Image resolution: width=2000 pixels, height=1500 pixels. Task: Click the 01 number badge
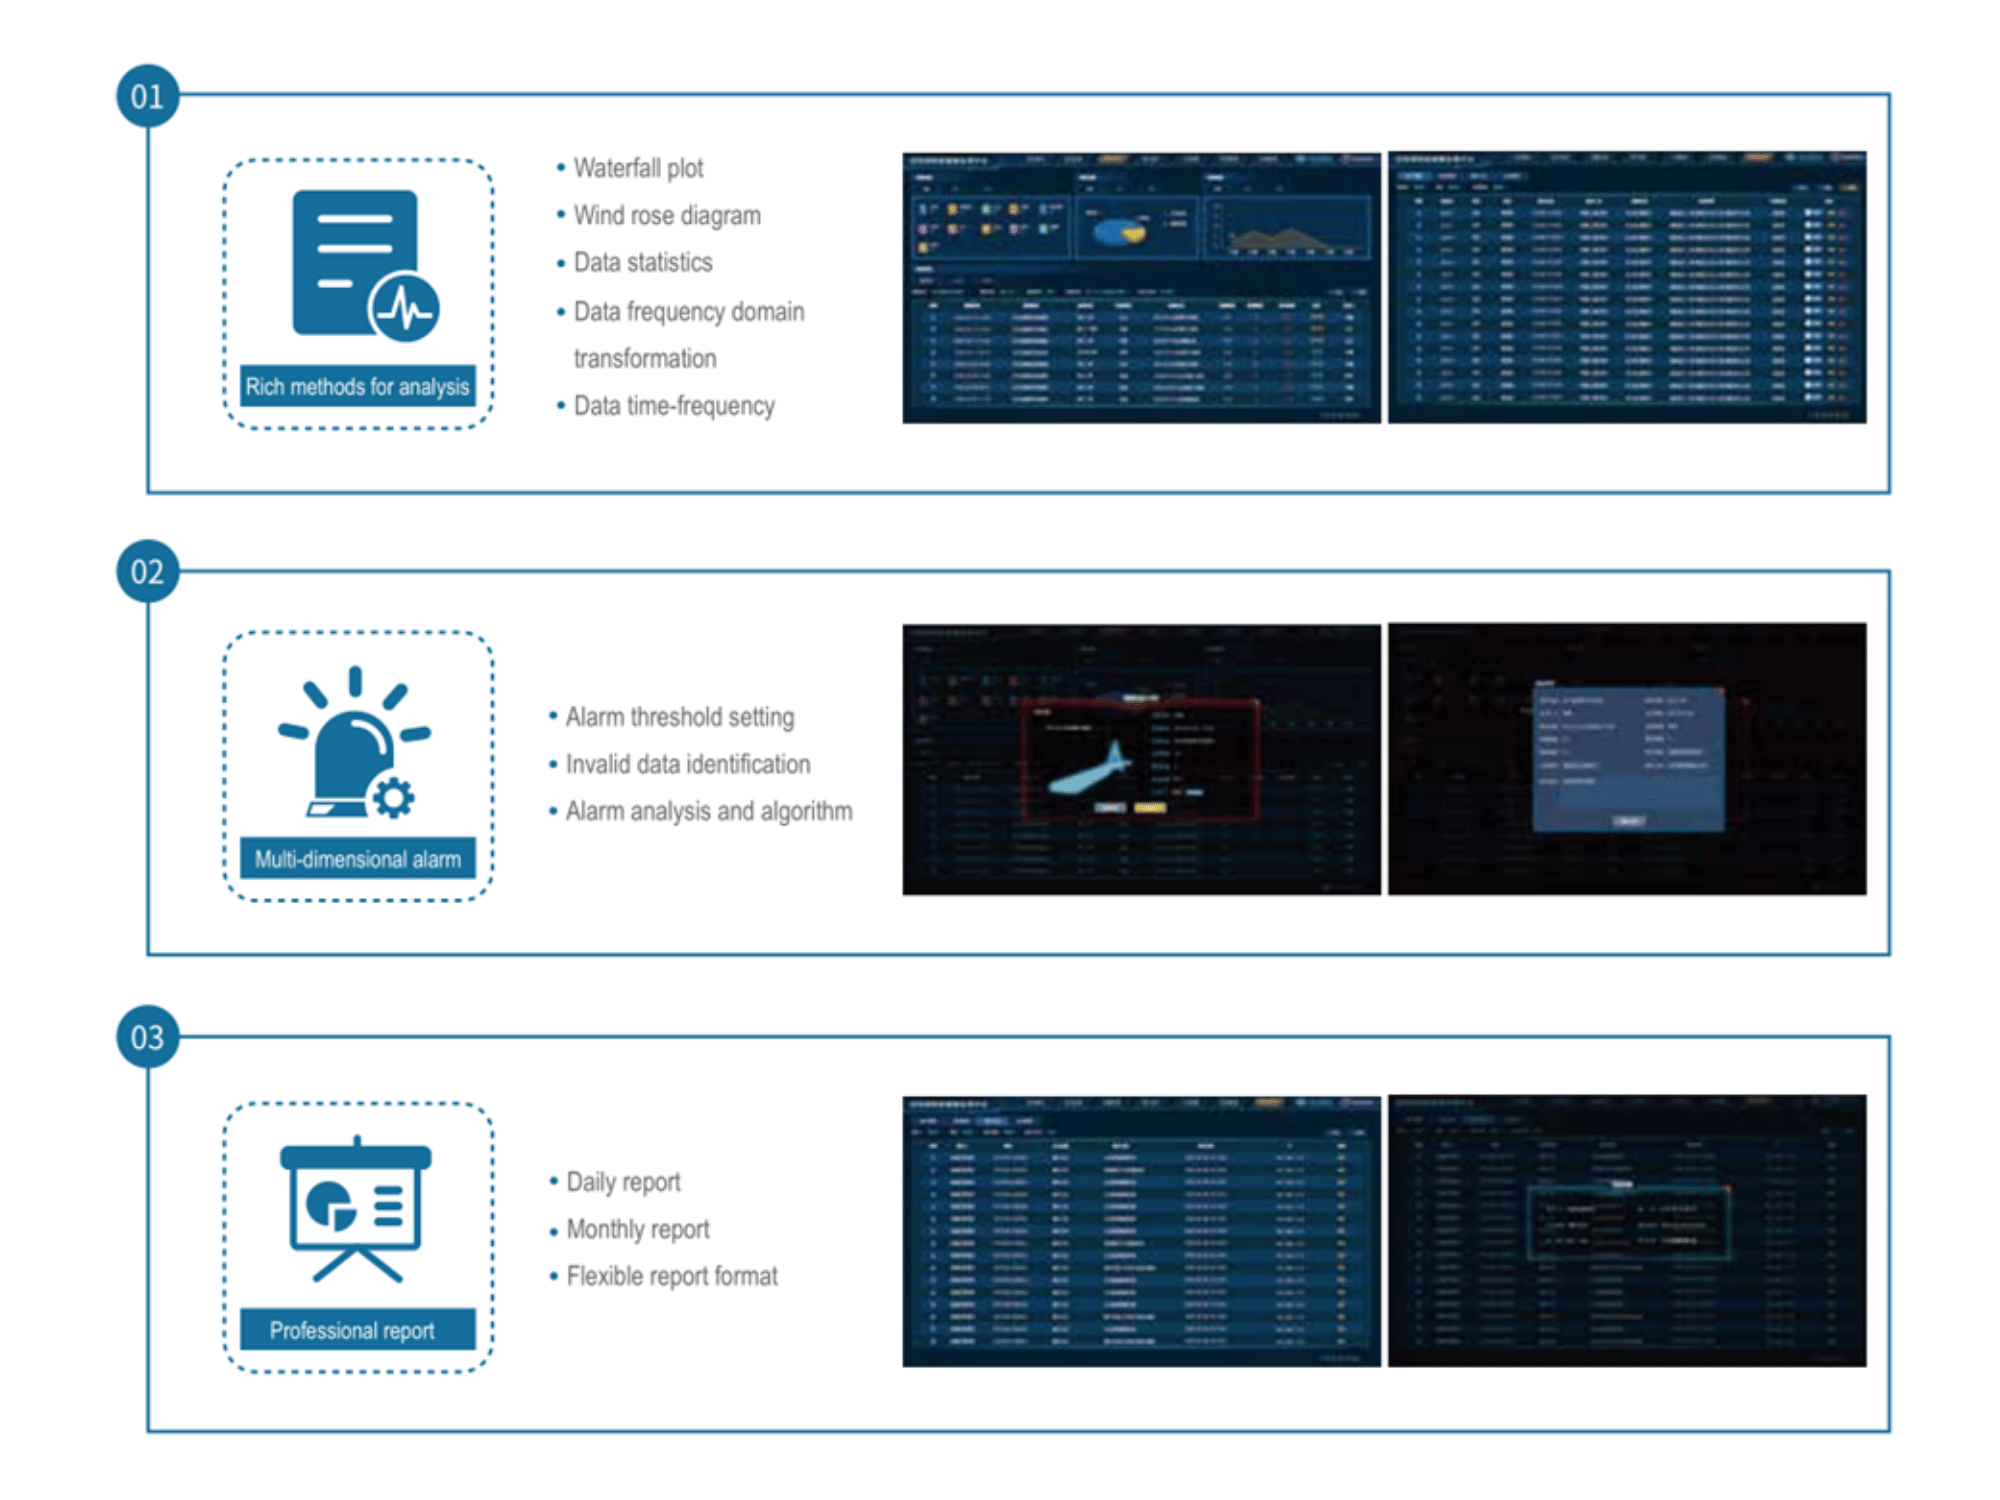148,96
